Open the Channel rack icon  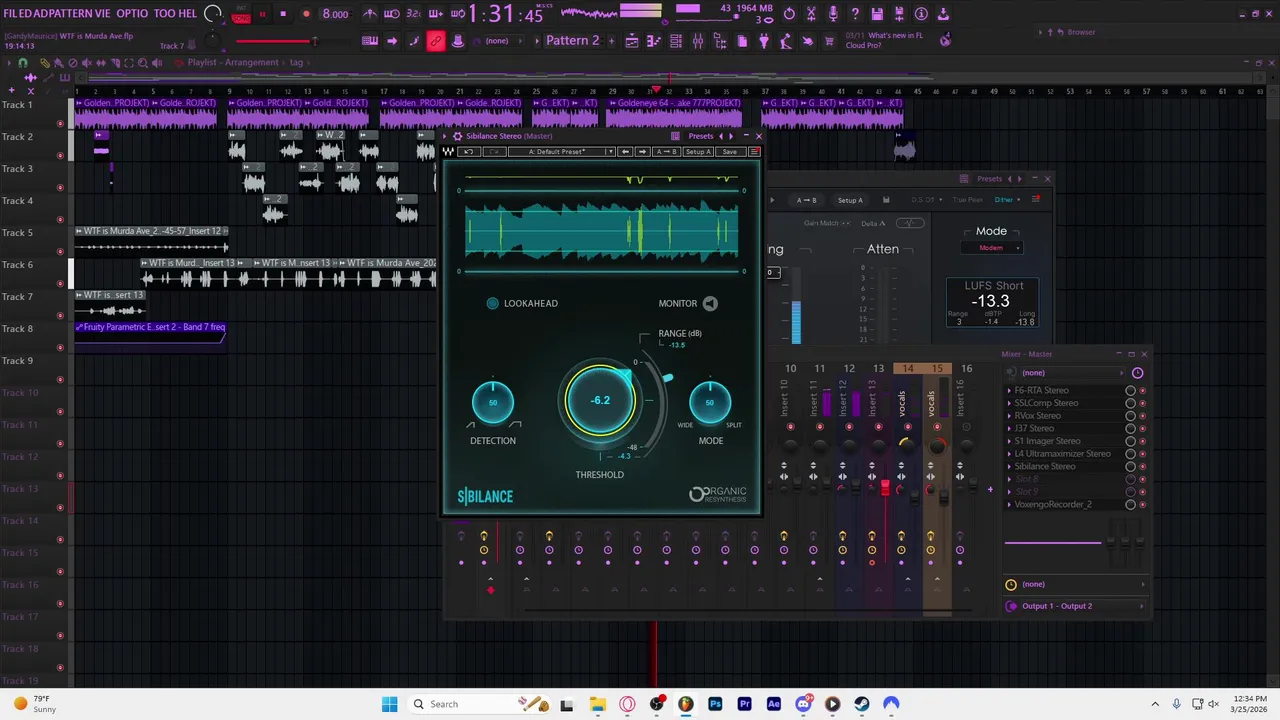[676, 41]
